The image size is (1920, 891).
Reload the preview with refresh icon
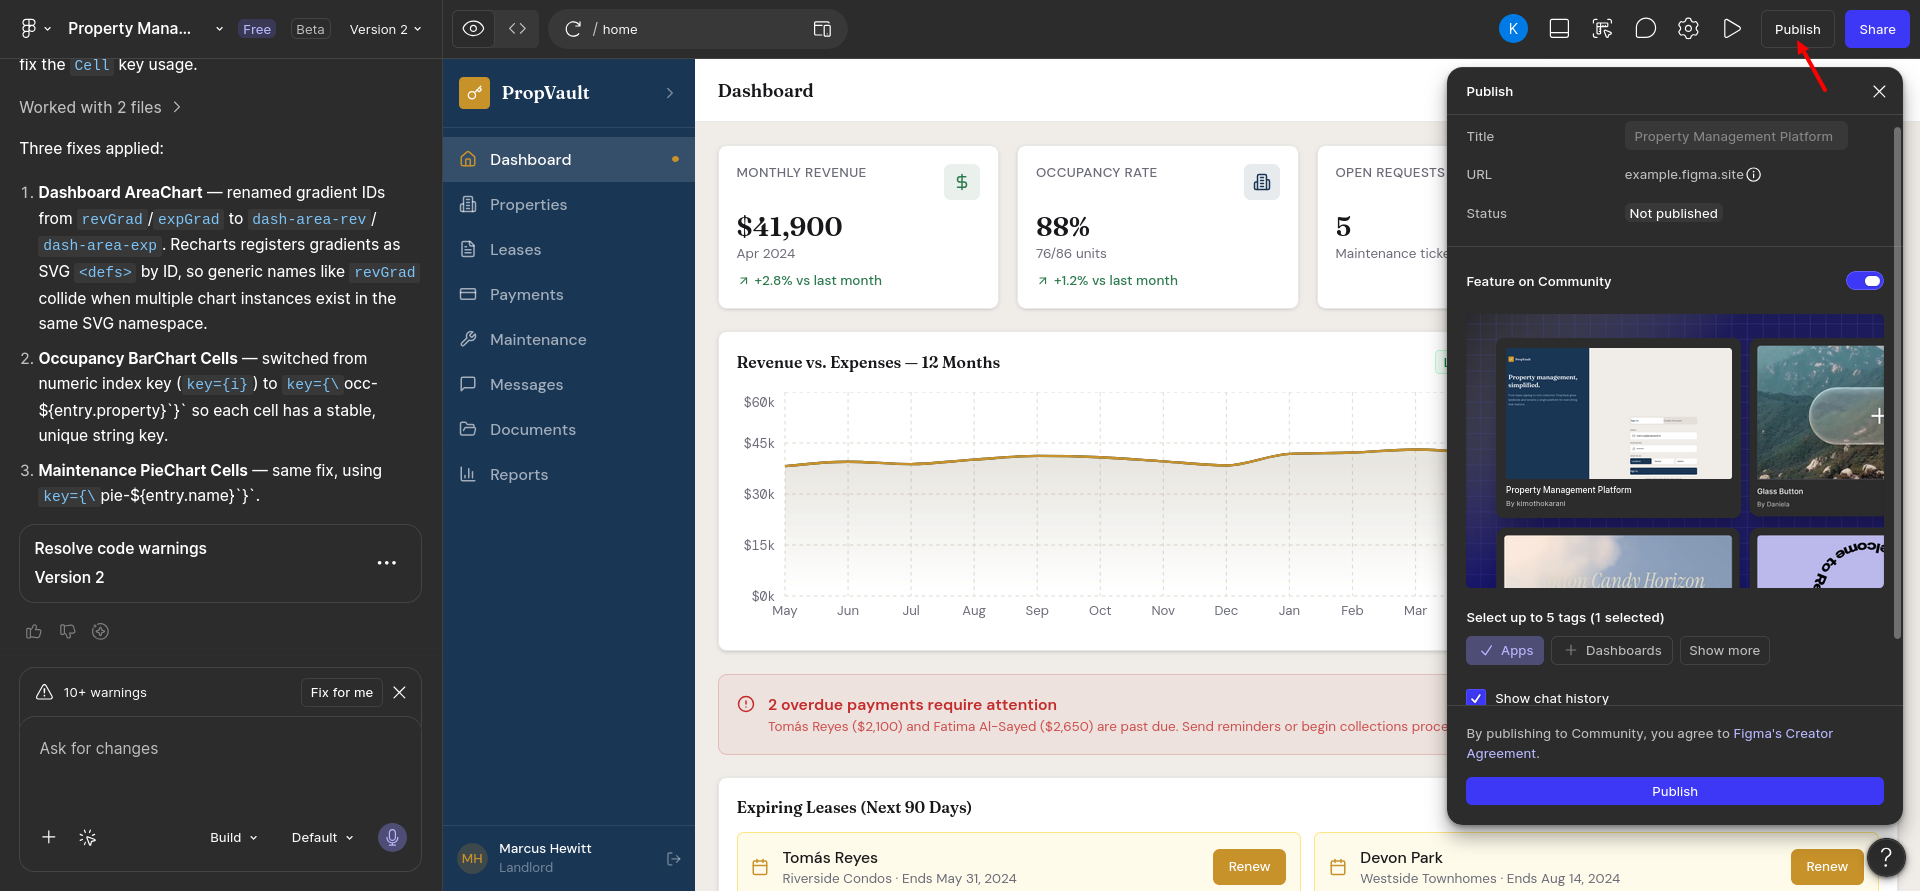573,29
